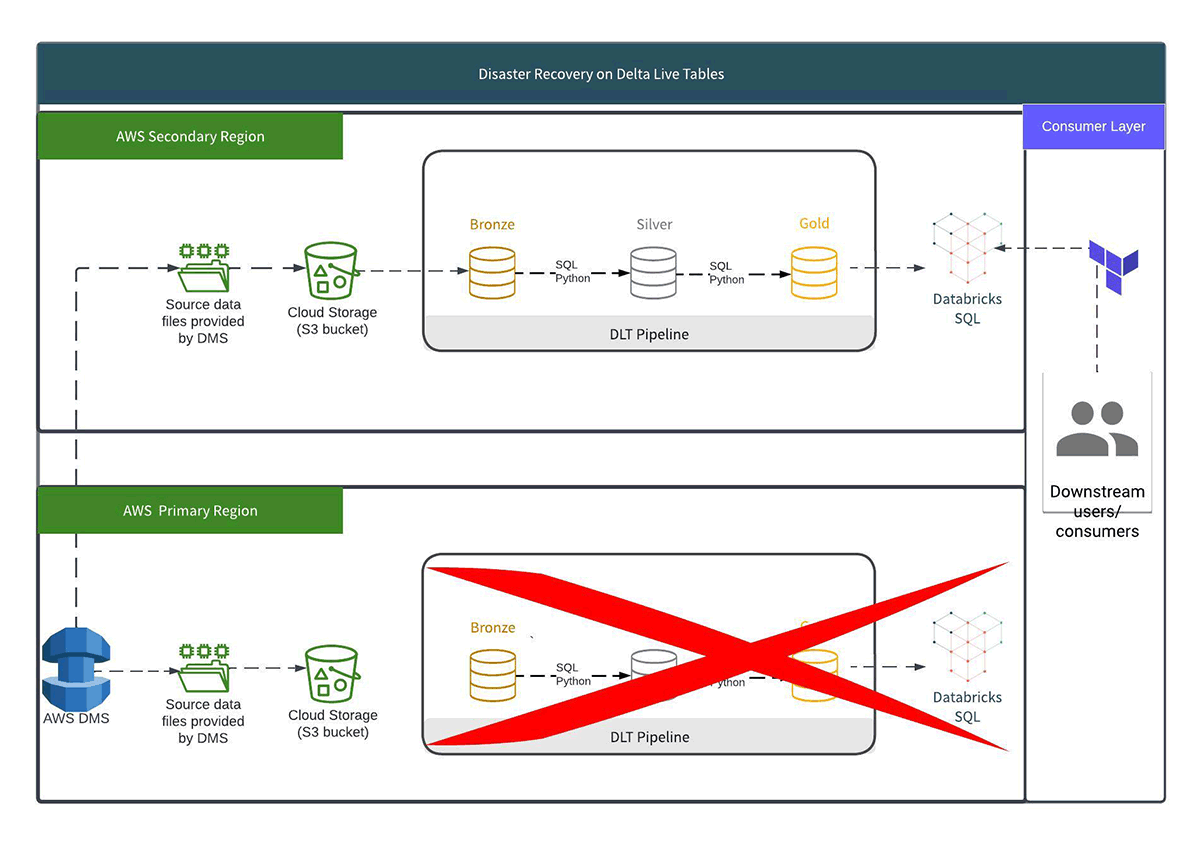
Task: Select the Silver label in secondary region
Action: point(654,224)
